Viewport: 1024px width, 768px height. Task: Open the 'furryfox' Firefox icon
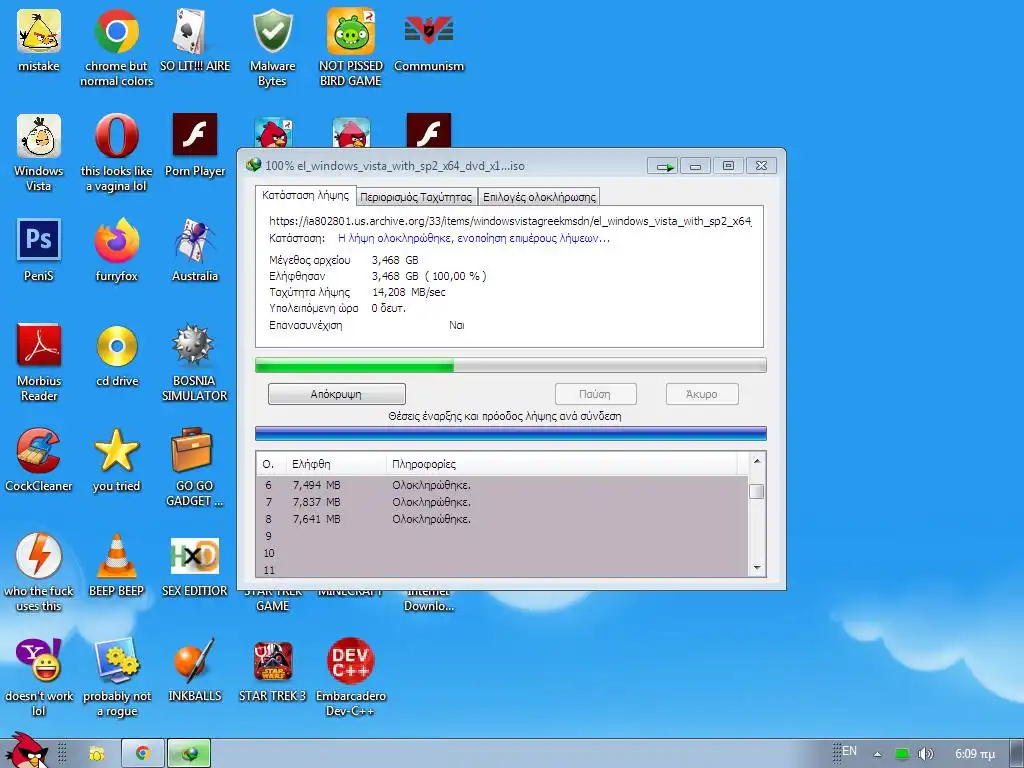pos(116,249)
